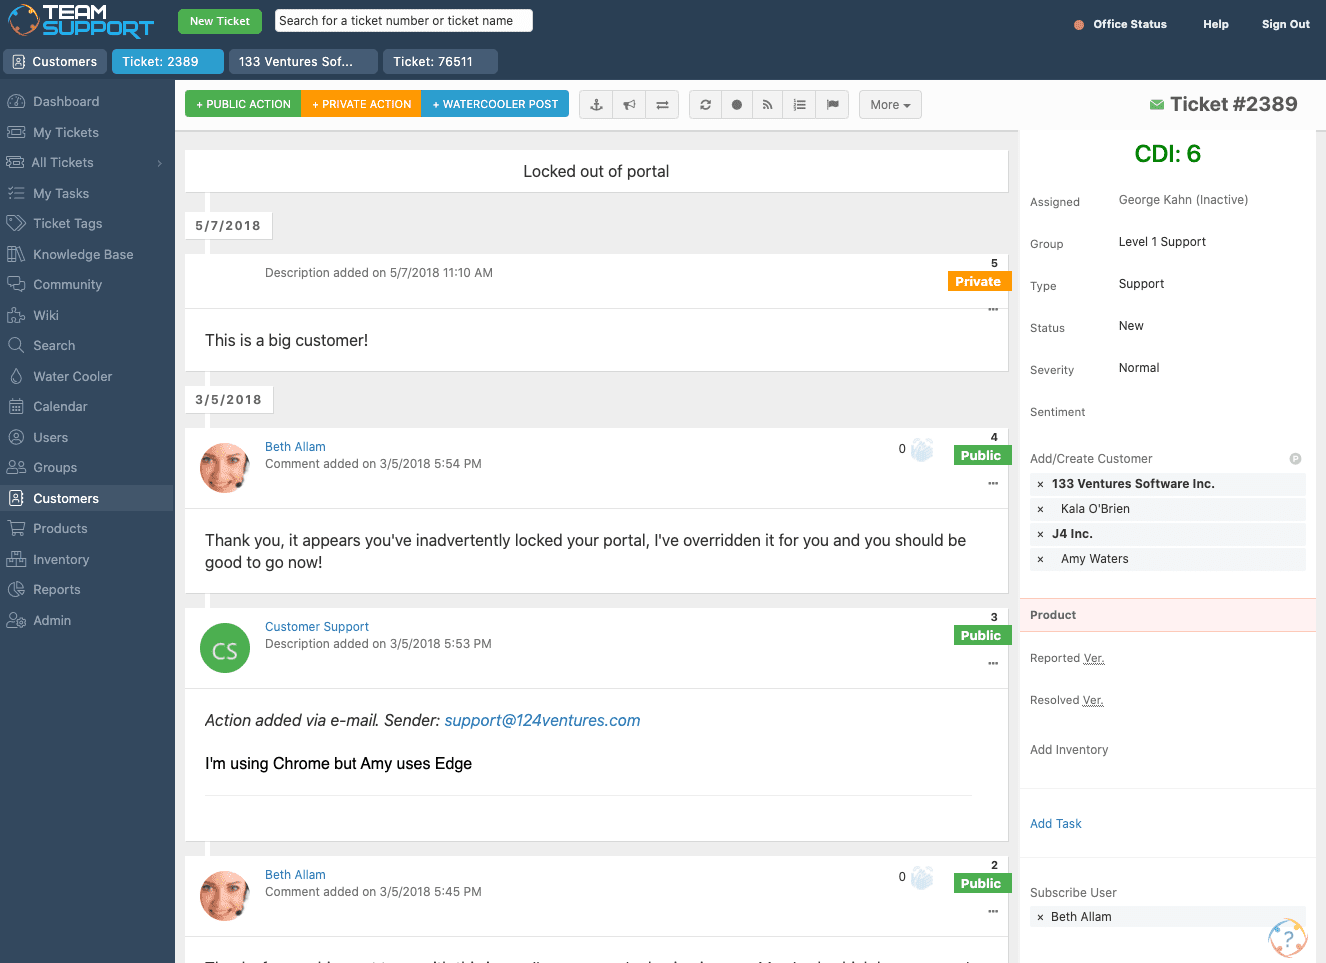This screenshot has height=963, width=1326.
Task: Click the applause icon on the 5:54 PM comment
Action: (922, 450)
